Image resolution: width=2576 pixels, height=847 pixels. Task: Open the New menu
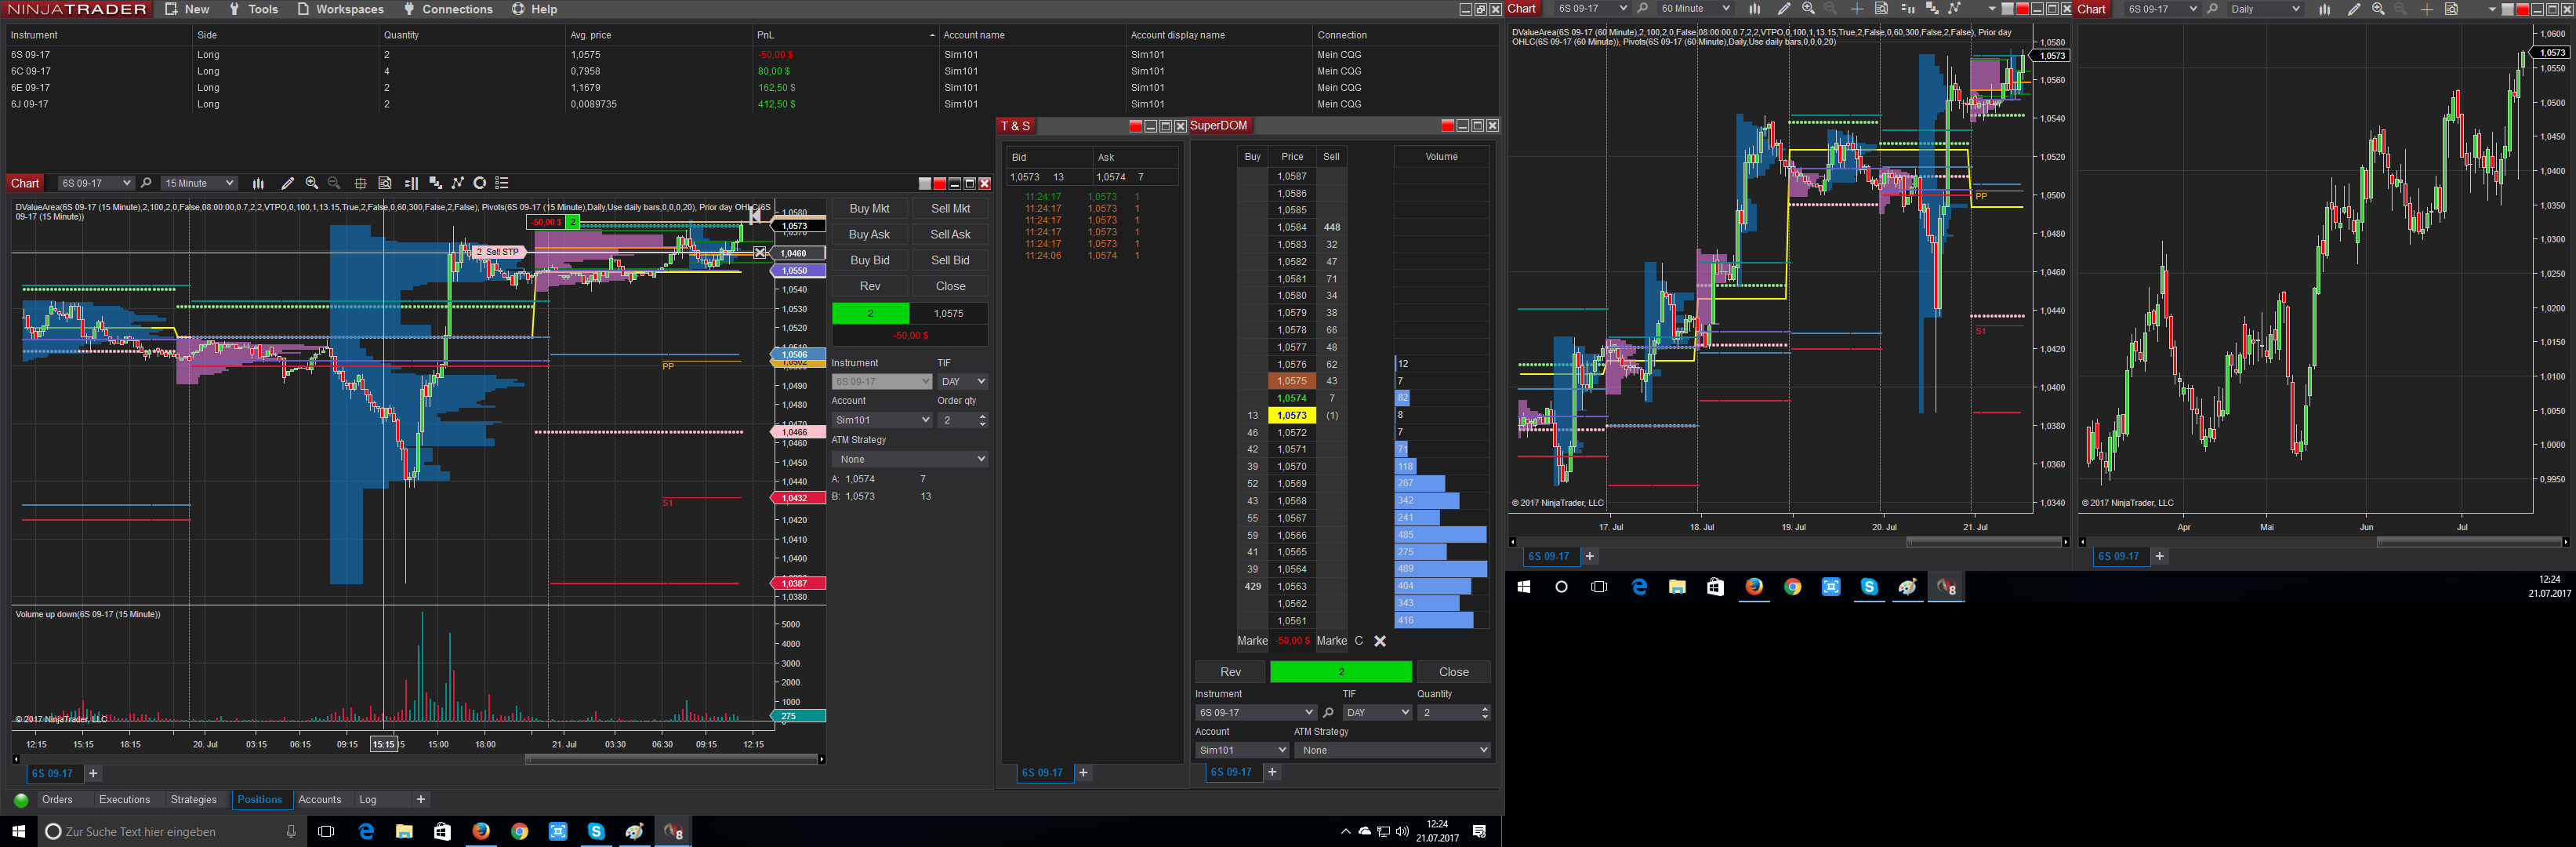click(x=187, y=9)
